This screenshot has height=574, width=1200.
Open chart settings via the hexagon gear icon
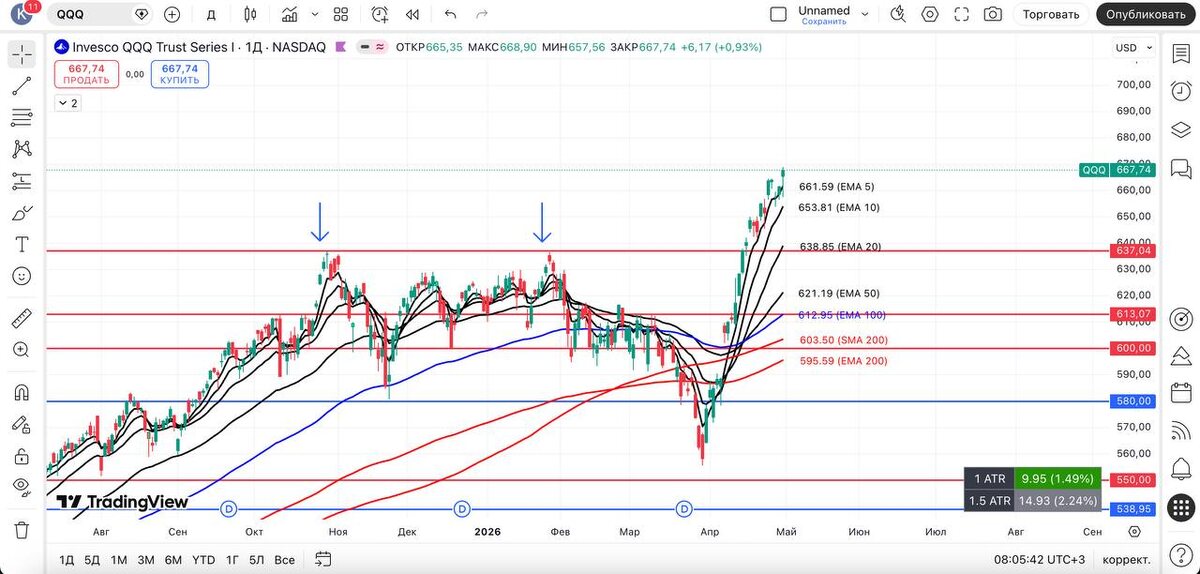930,14
